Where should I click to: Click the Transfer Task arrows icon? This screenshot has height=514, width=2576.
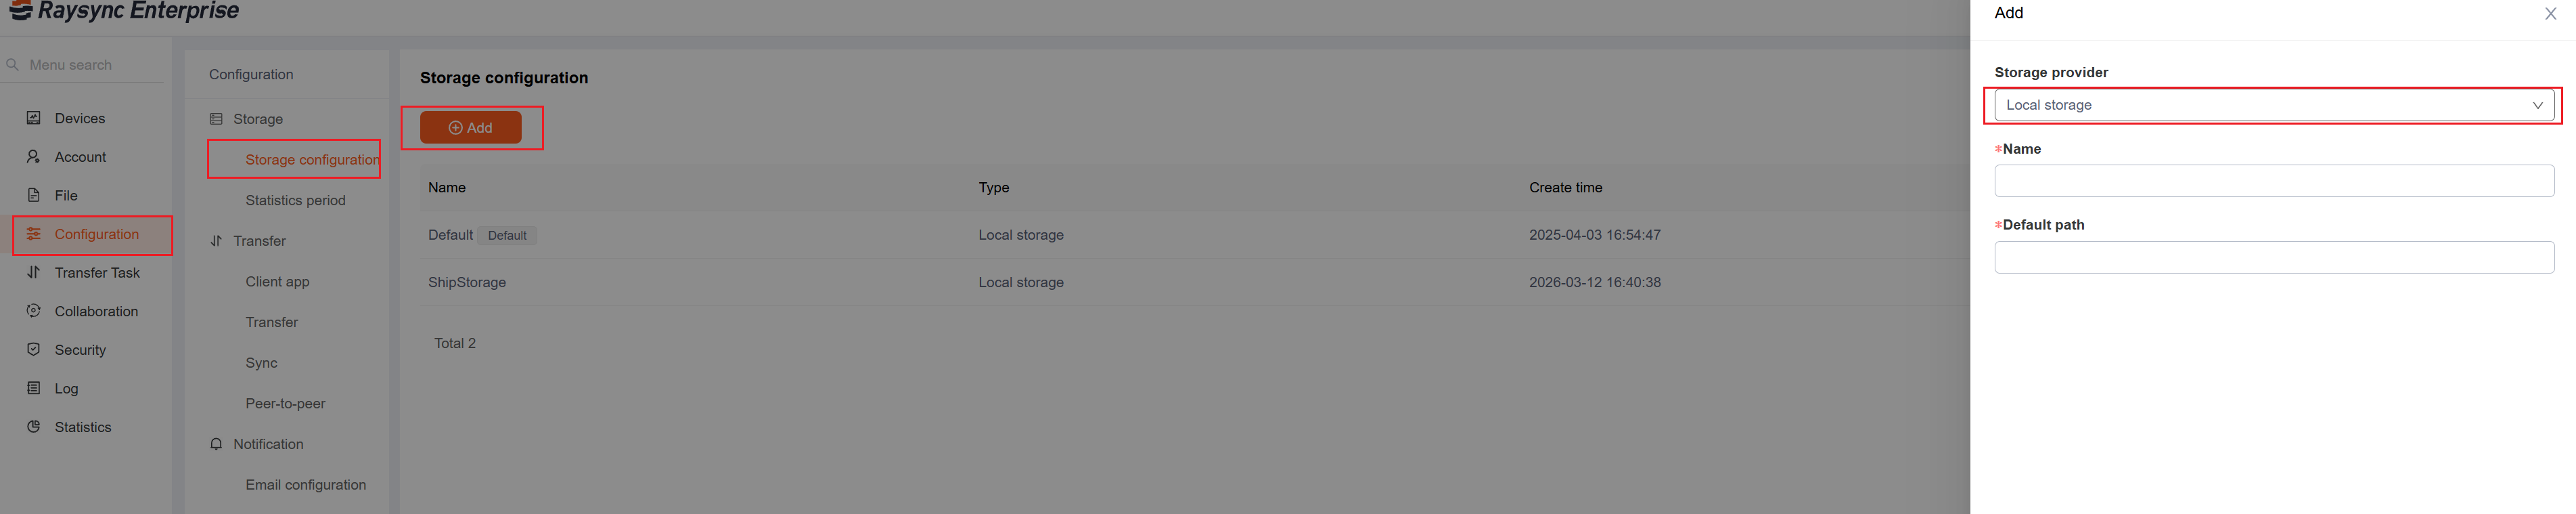tap(34, 273)
